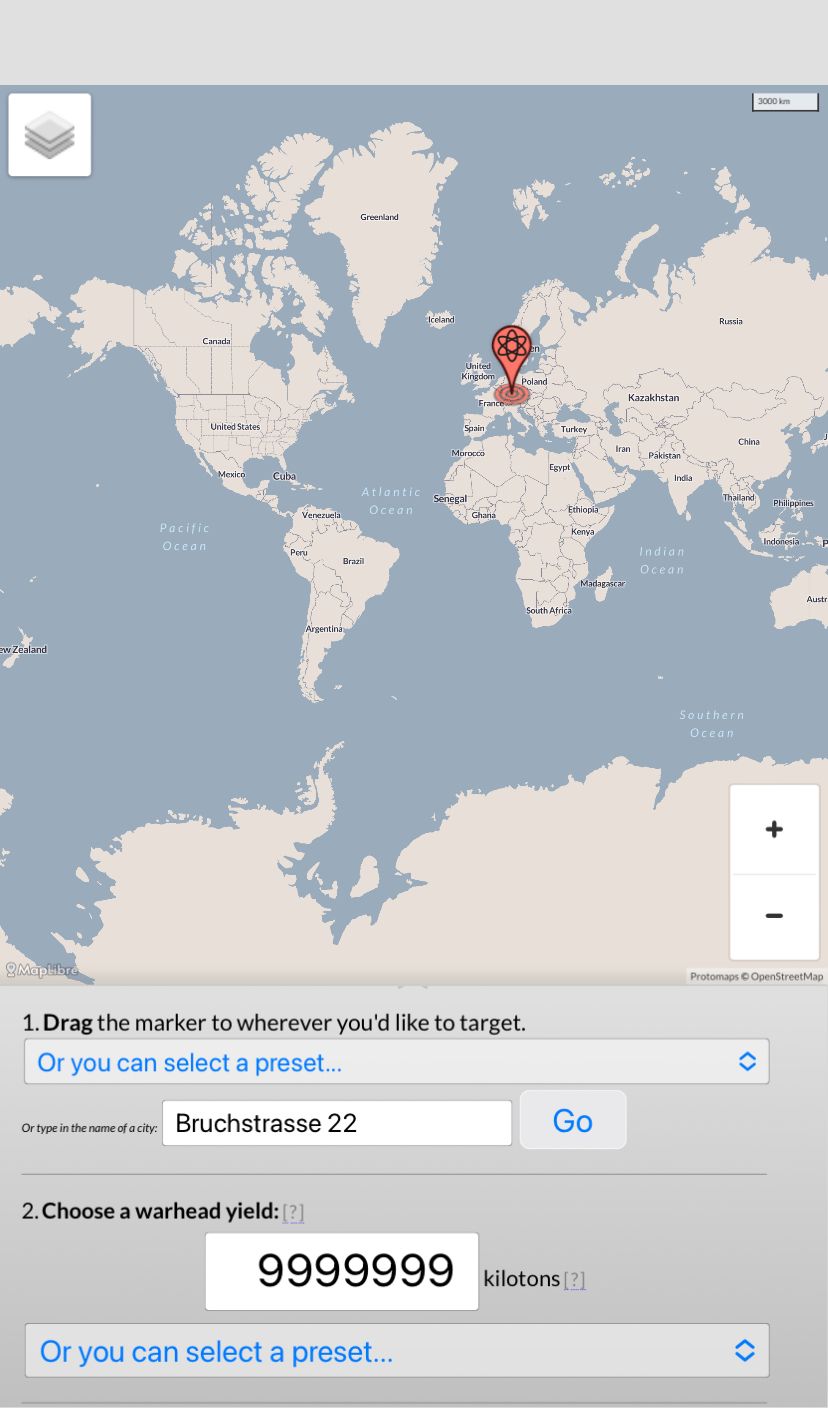This screenshot has height=1408, width=828.
Task: Open the help link next to kilotons
Action: (x=574, y=1280)
